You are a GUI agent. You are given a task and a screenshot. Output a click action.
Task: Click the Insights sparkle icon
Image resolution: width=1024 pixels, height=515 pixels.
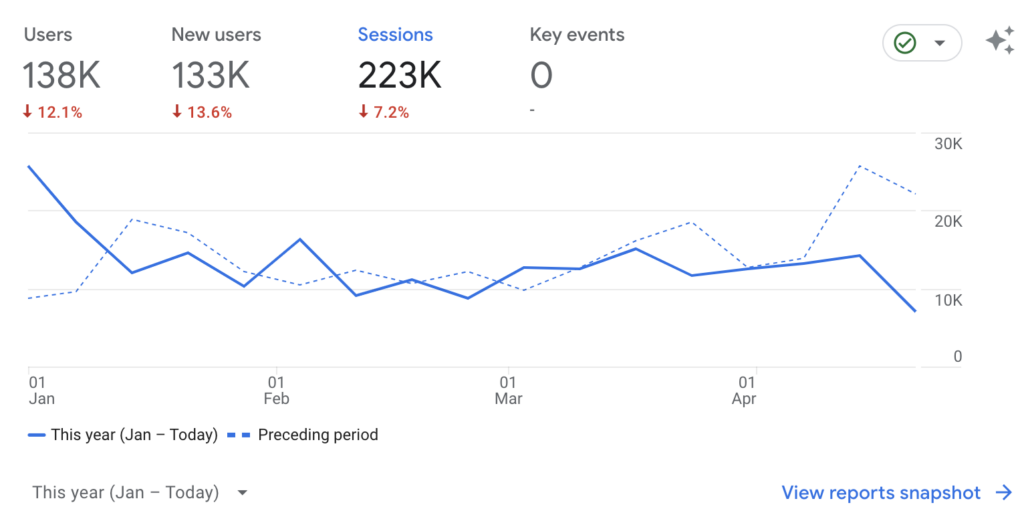tap(999, 42)
